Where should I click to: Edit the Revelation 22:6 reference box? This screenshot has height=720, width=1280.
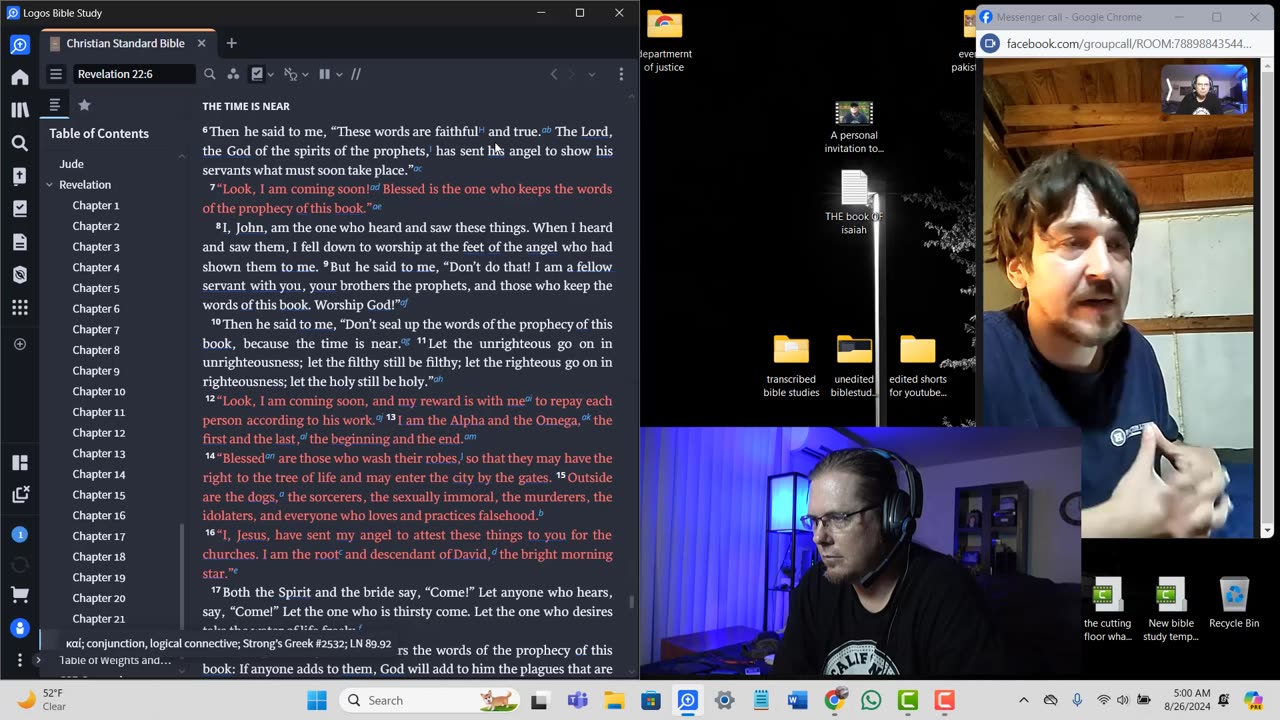pos(133,74)
